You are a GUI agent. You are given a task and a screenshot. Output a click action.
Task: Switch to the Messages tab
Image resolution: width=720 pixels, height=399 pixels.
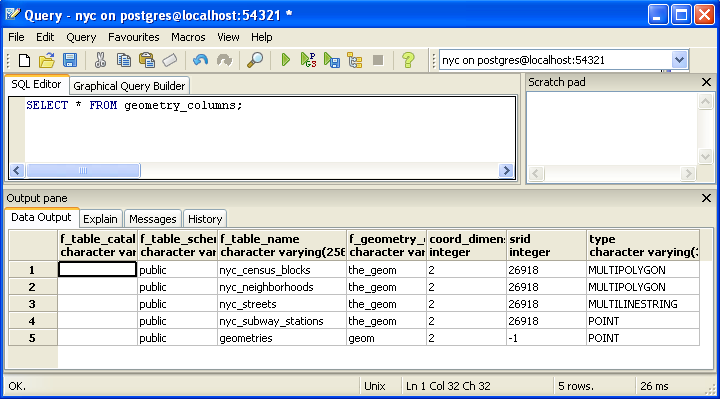[152, 219]
